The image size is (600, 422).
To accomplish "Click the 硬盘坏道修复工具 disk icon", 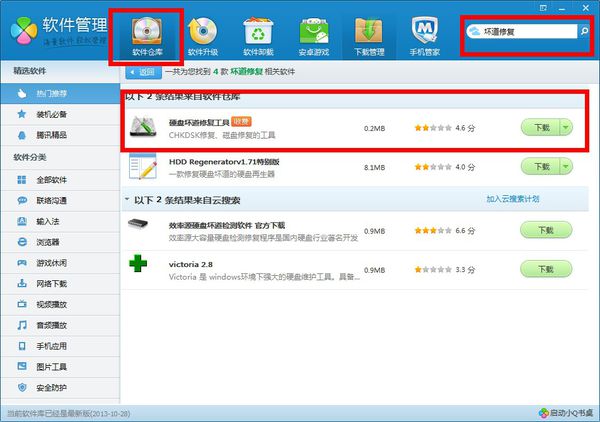I will point(143,127).
